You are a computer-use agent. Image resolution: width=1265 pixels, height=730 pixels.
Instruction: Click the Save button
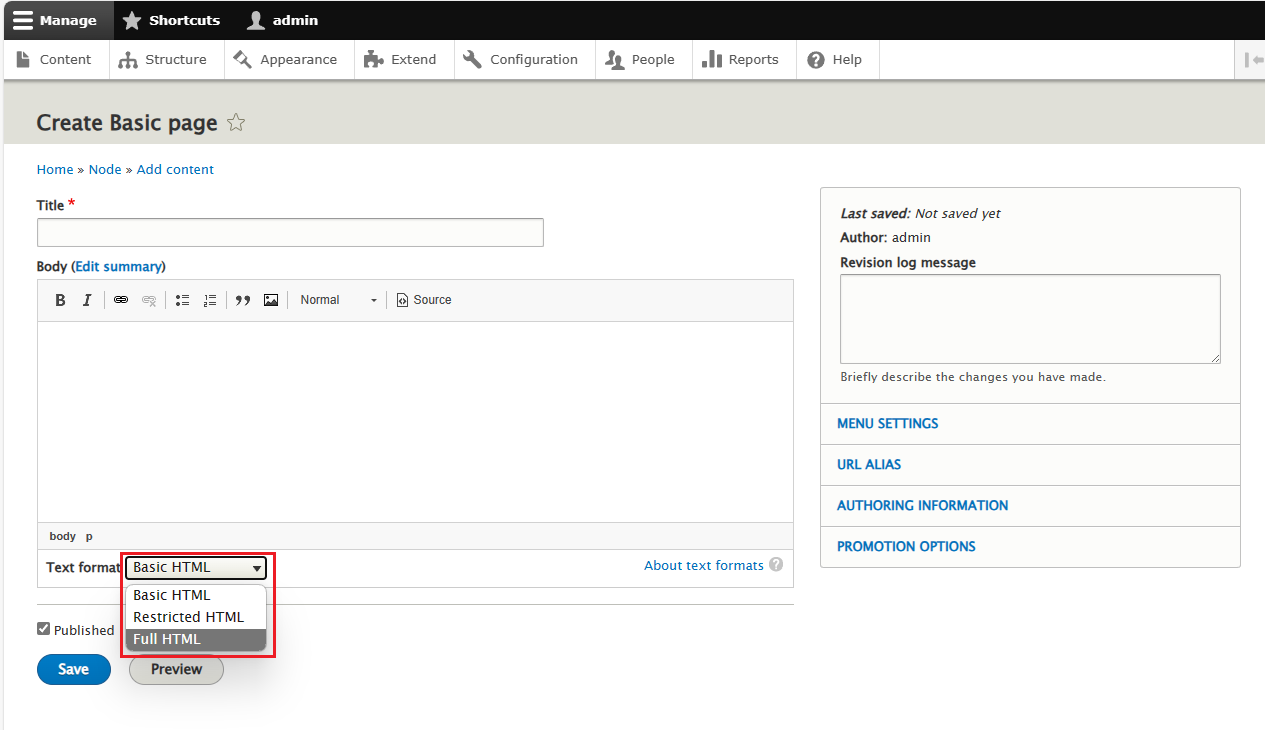pyautogui.click(x=74, y=669)
